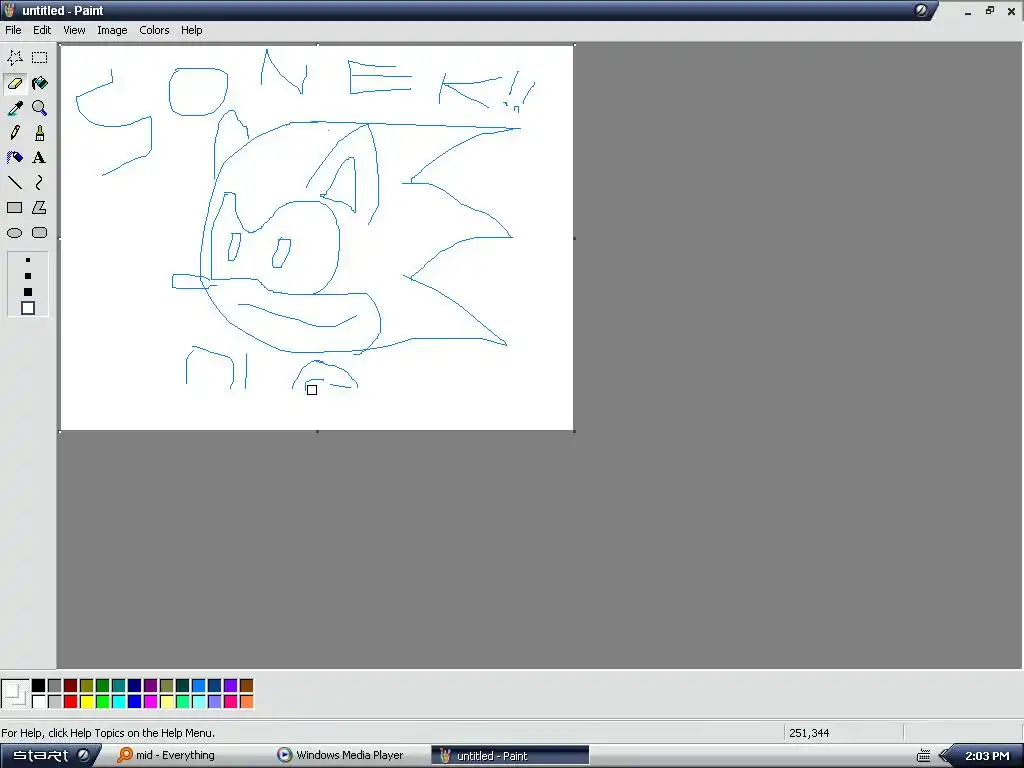
Task: Open the Image menu
Action: pyautogui.click(x=112, y=30)
